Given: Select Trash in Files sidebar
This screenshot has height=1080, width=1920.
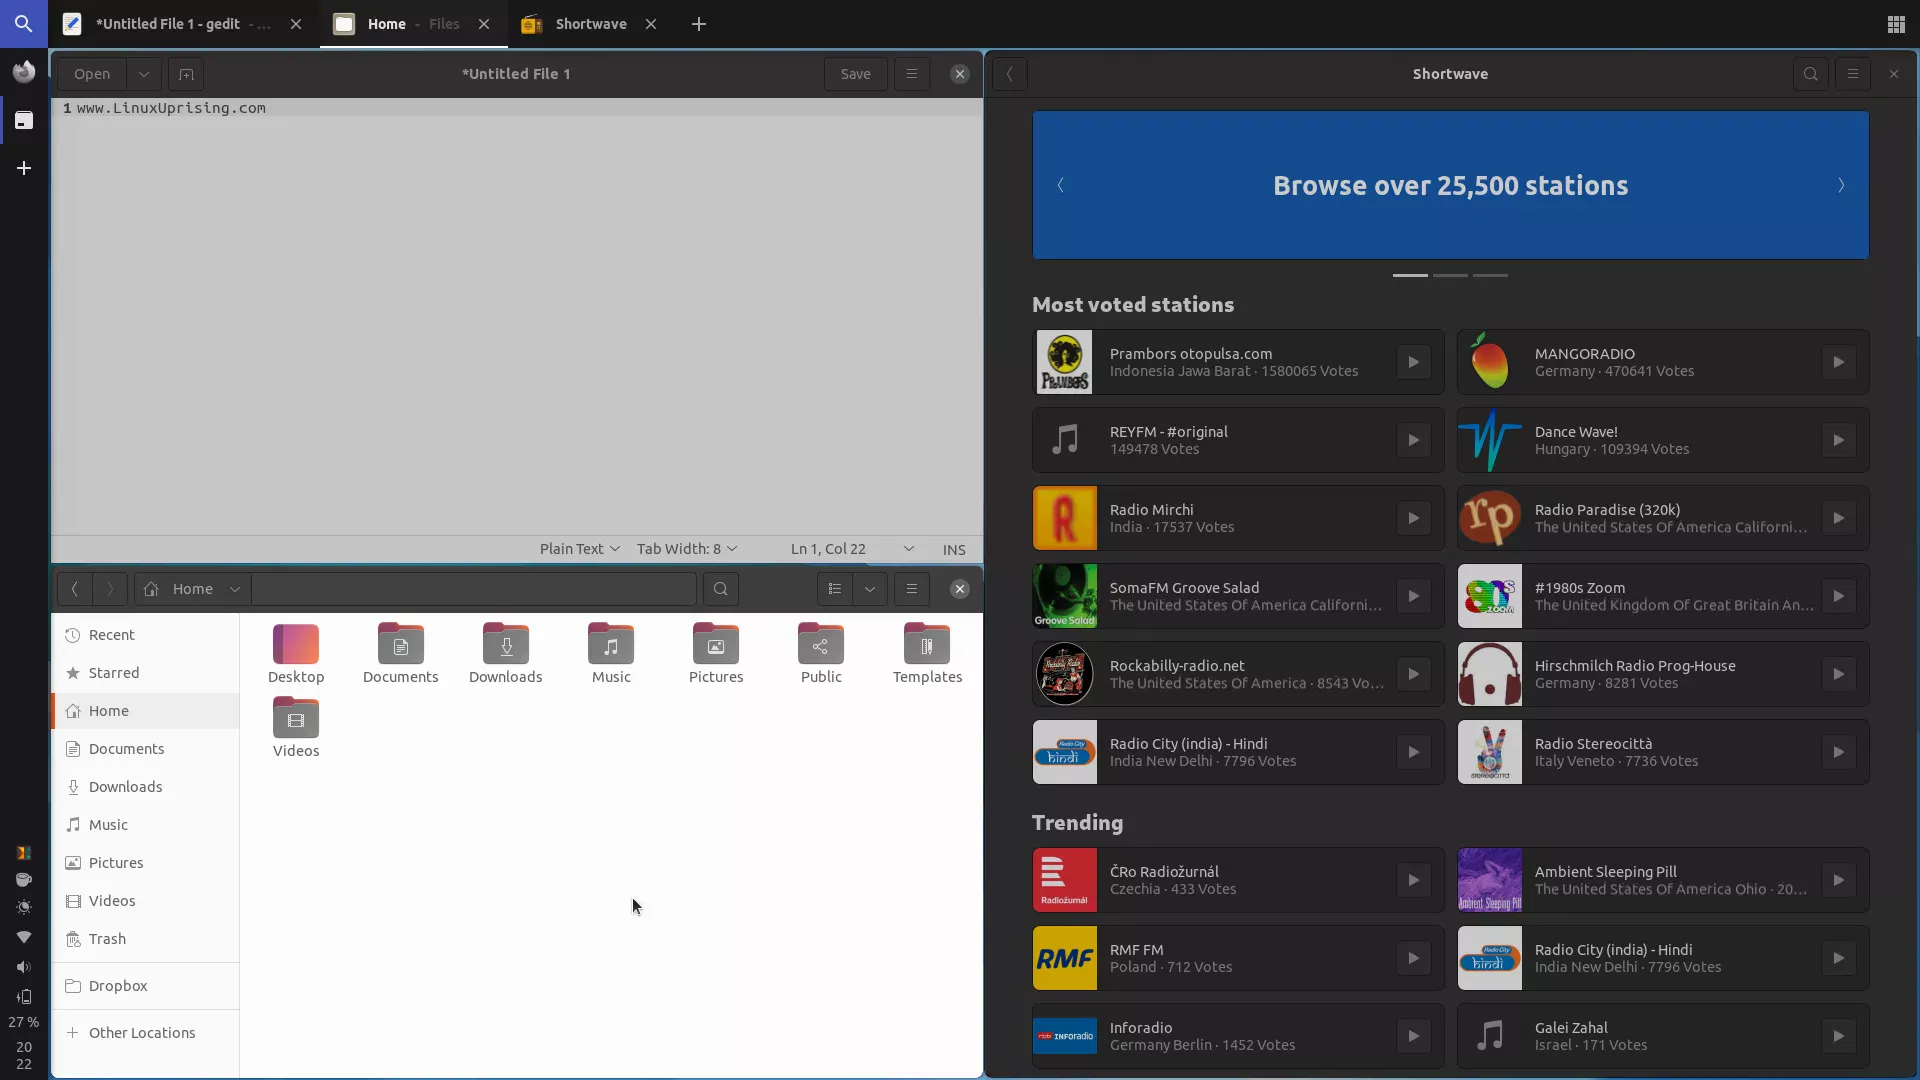Looking at the screenshot, I should click(145, 939).
